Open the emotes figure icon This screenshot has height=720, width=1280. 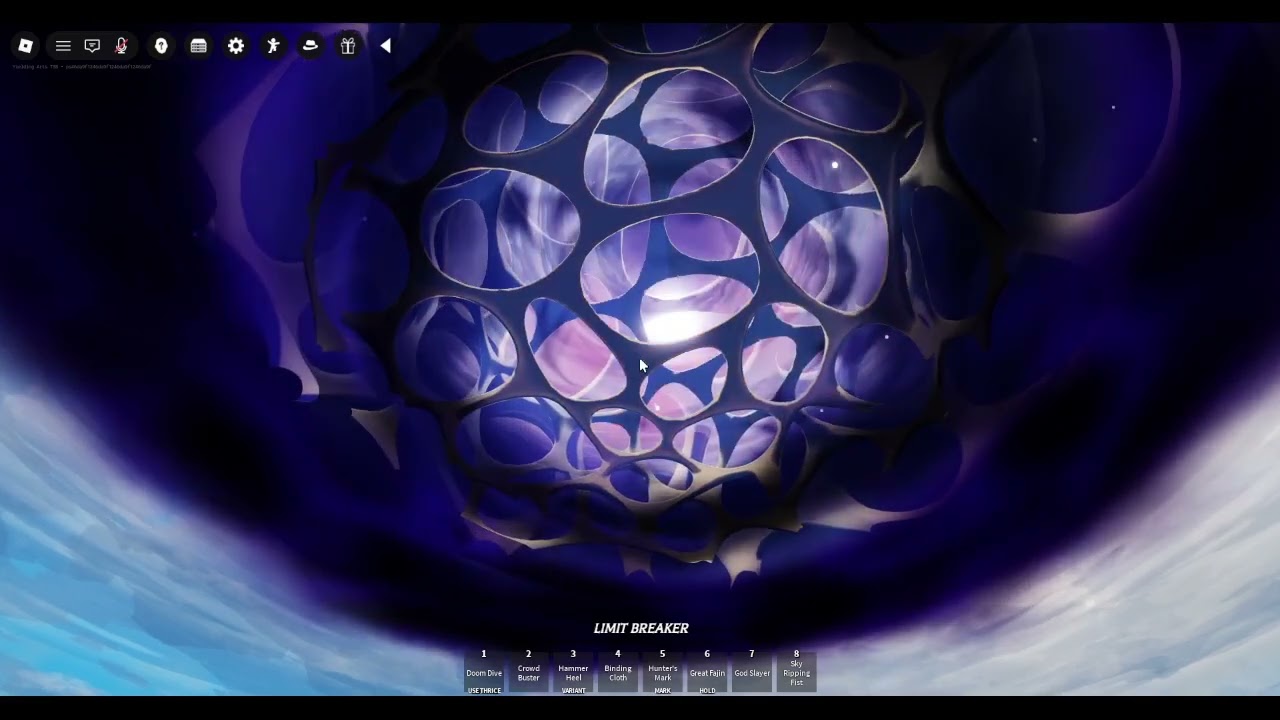click(273, 46)
